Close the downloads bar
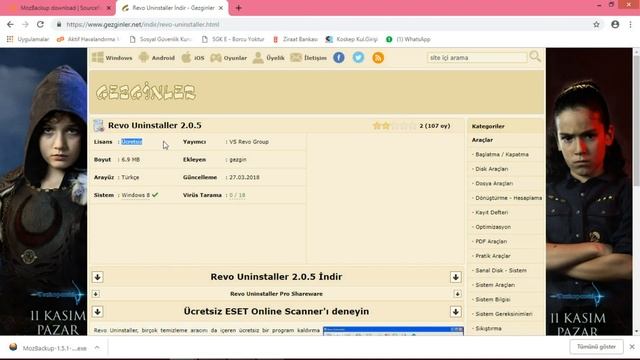 click(x=632, y=347)
